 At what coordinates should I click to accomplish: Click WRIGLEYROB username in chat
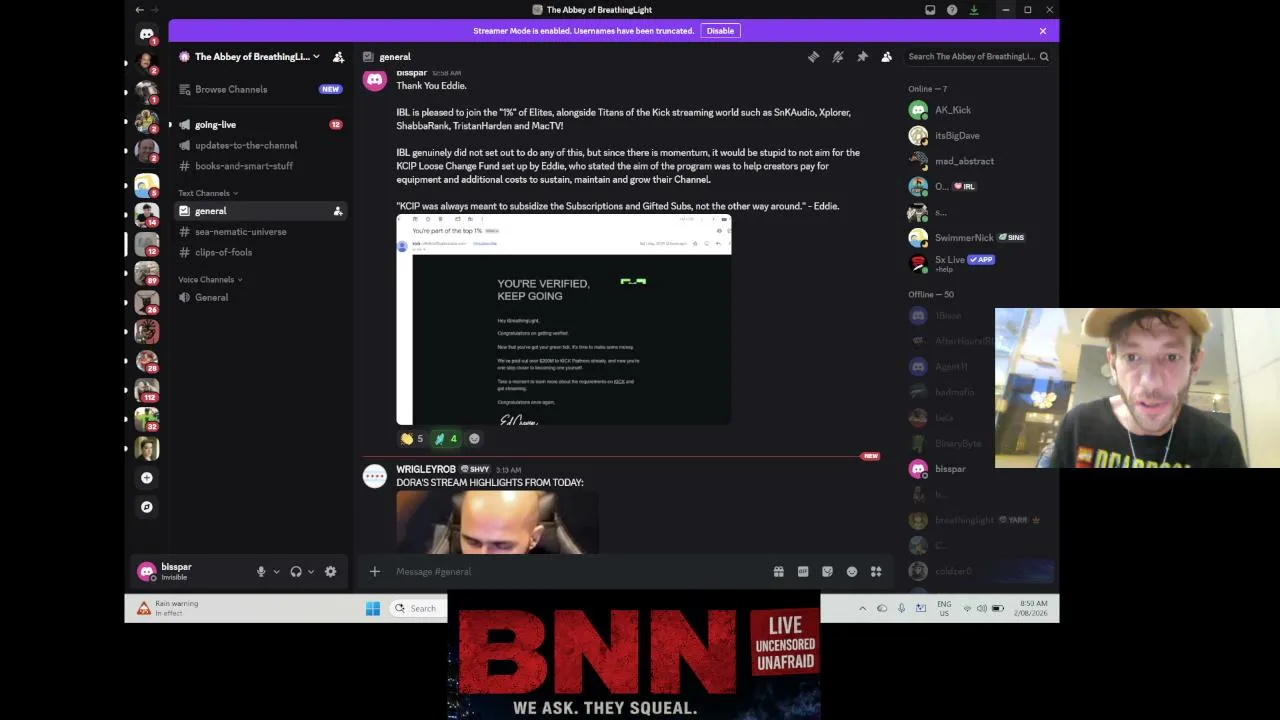pyautogui.click(x=426, y=469)
